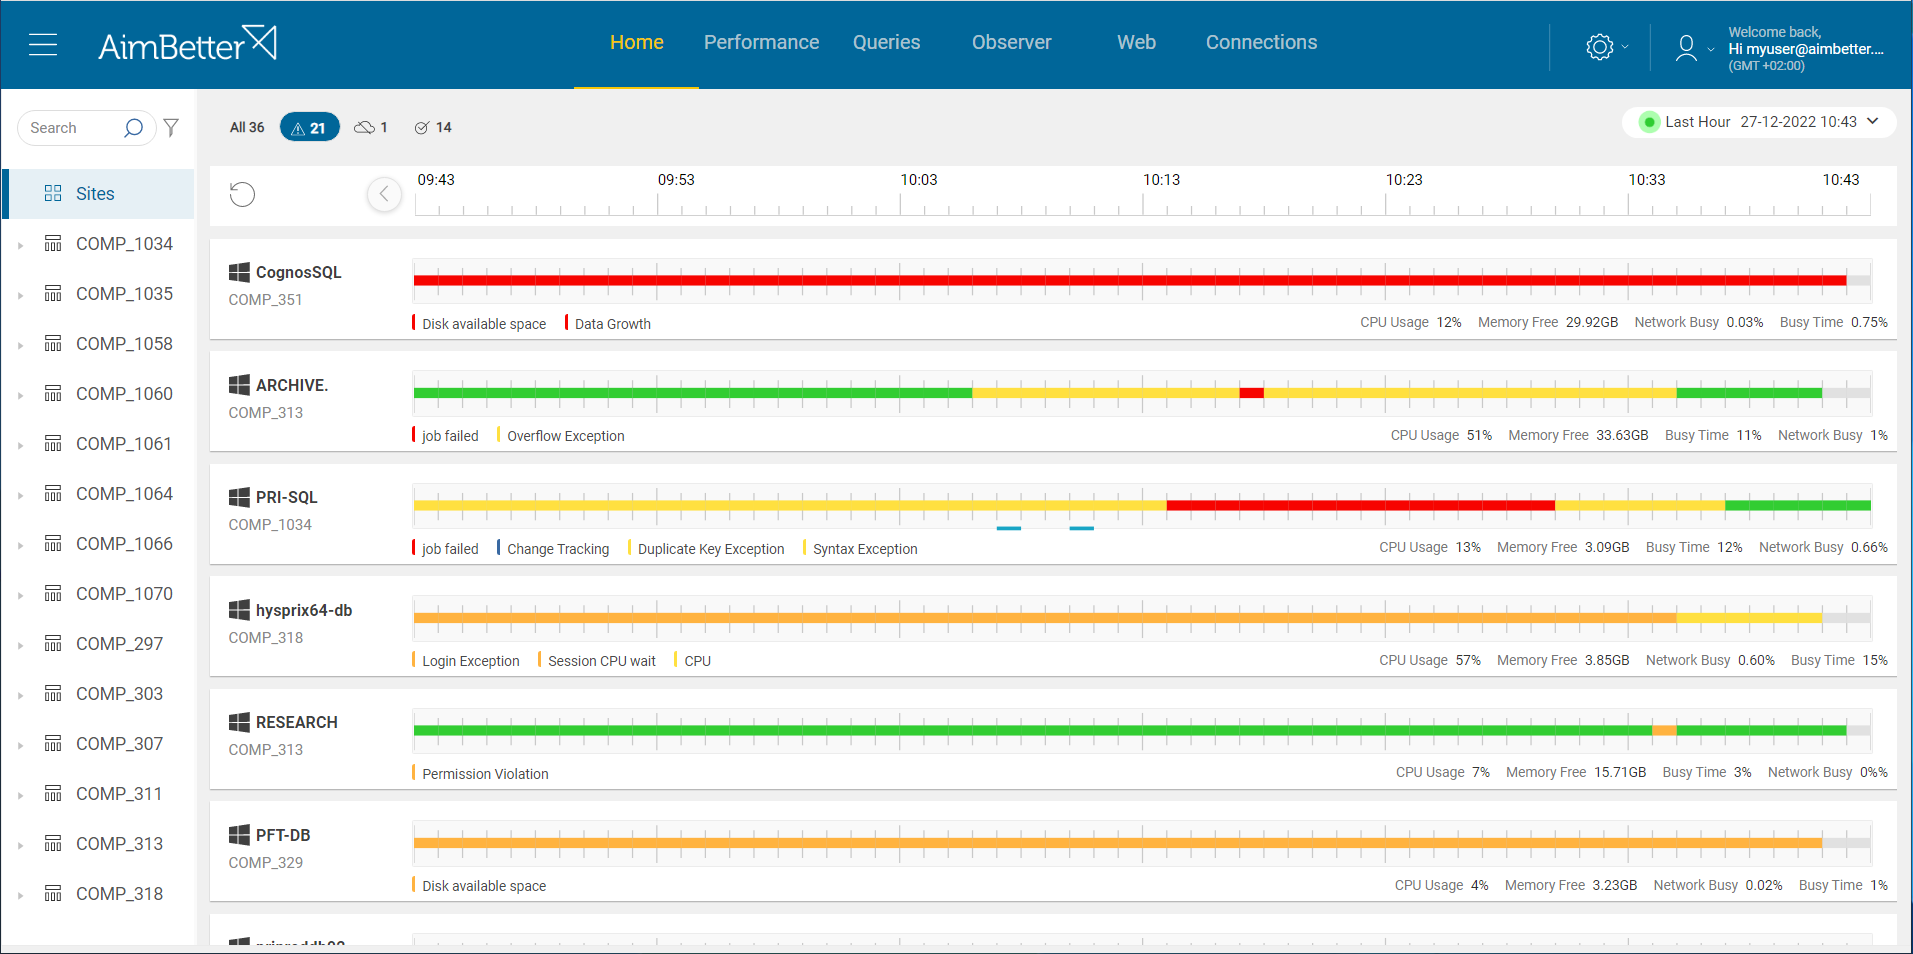The width and height of the screenshot is (1913, 954).
Task: Open the Last Hour time range dropdown
Action: coord(1758,121)
